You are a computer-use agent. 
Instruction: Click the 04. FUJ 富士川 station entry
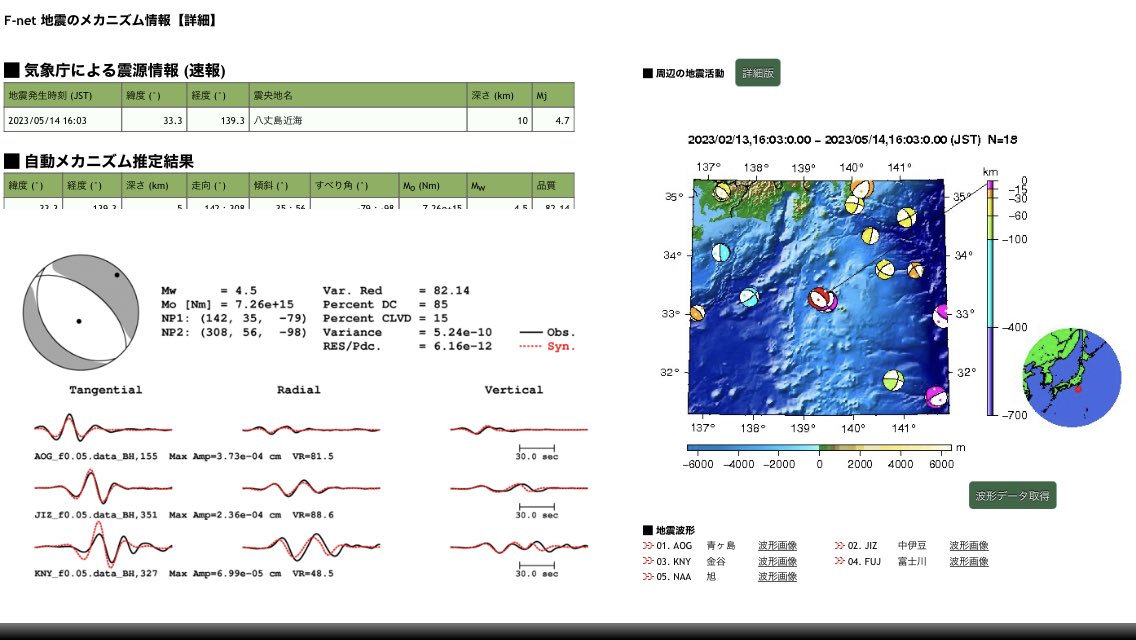887,562
